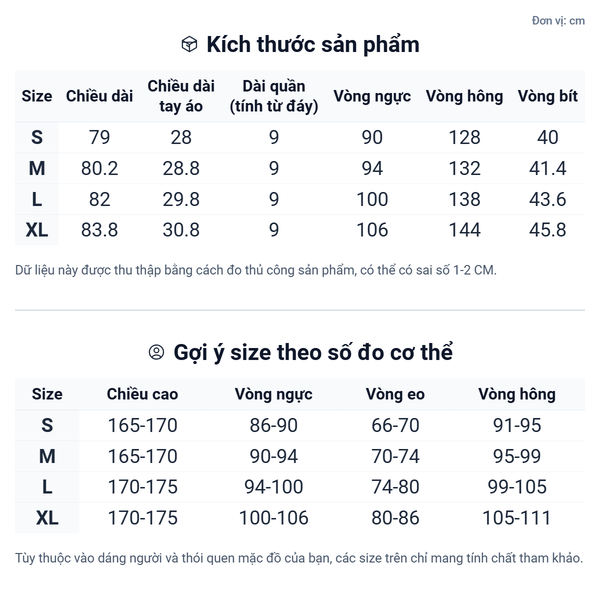Click the person icon beside Gợi ý size

(156, 353)
